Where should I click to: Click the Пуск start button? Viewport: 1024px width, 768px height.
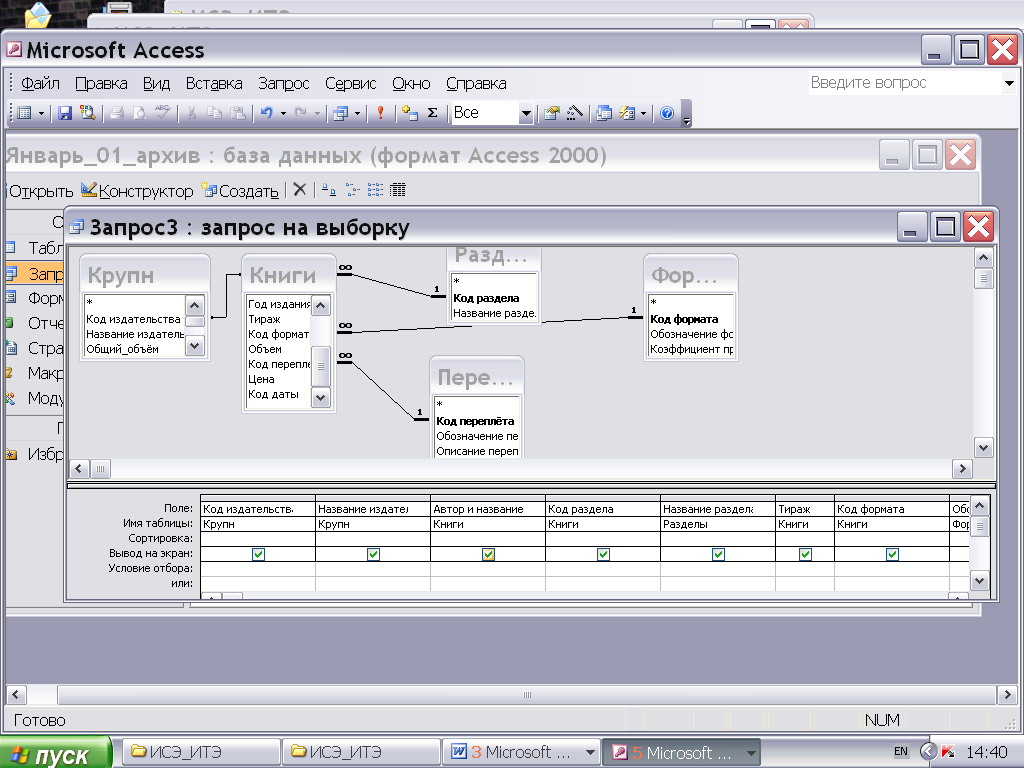pos(54,754)
